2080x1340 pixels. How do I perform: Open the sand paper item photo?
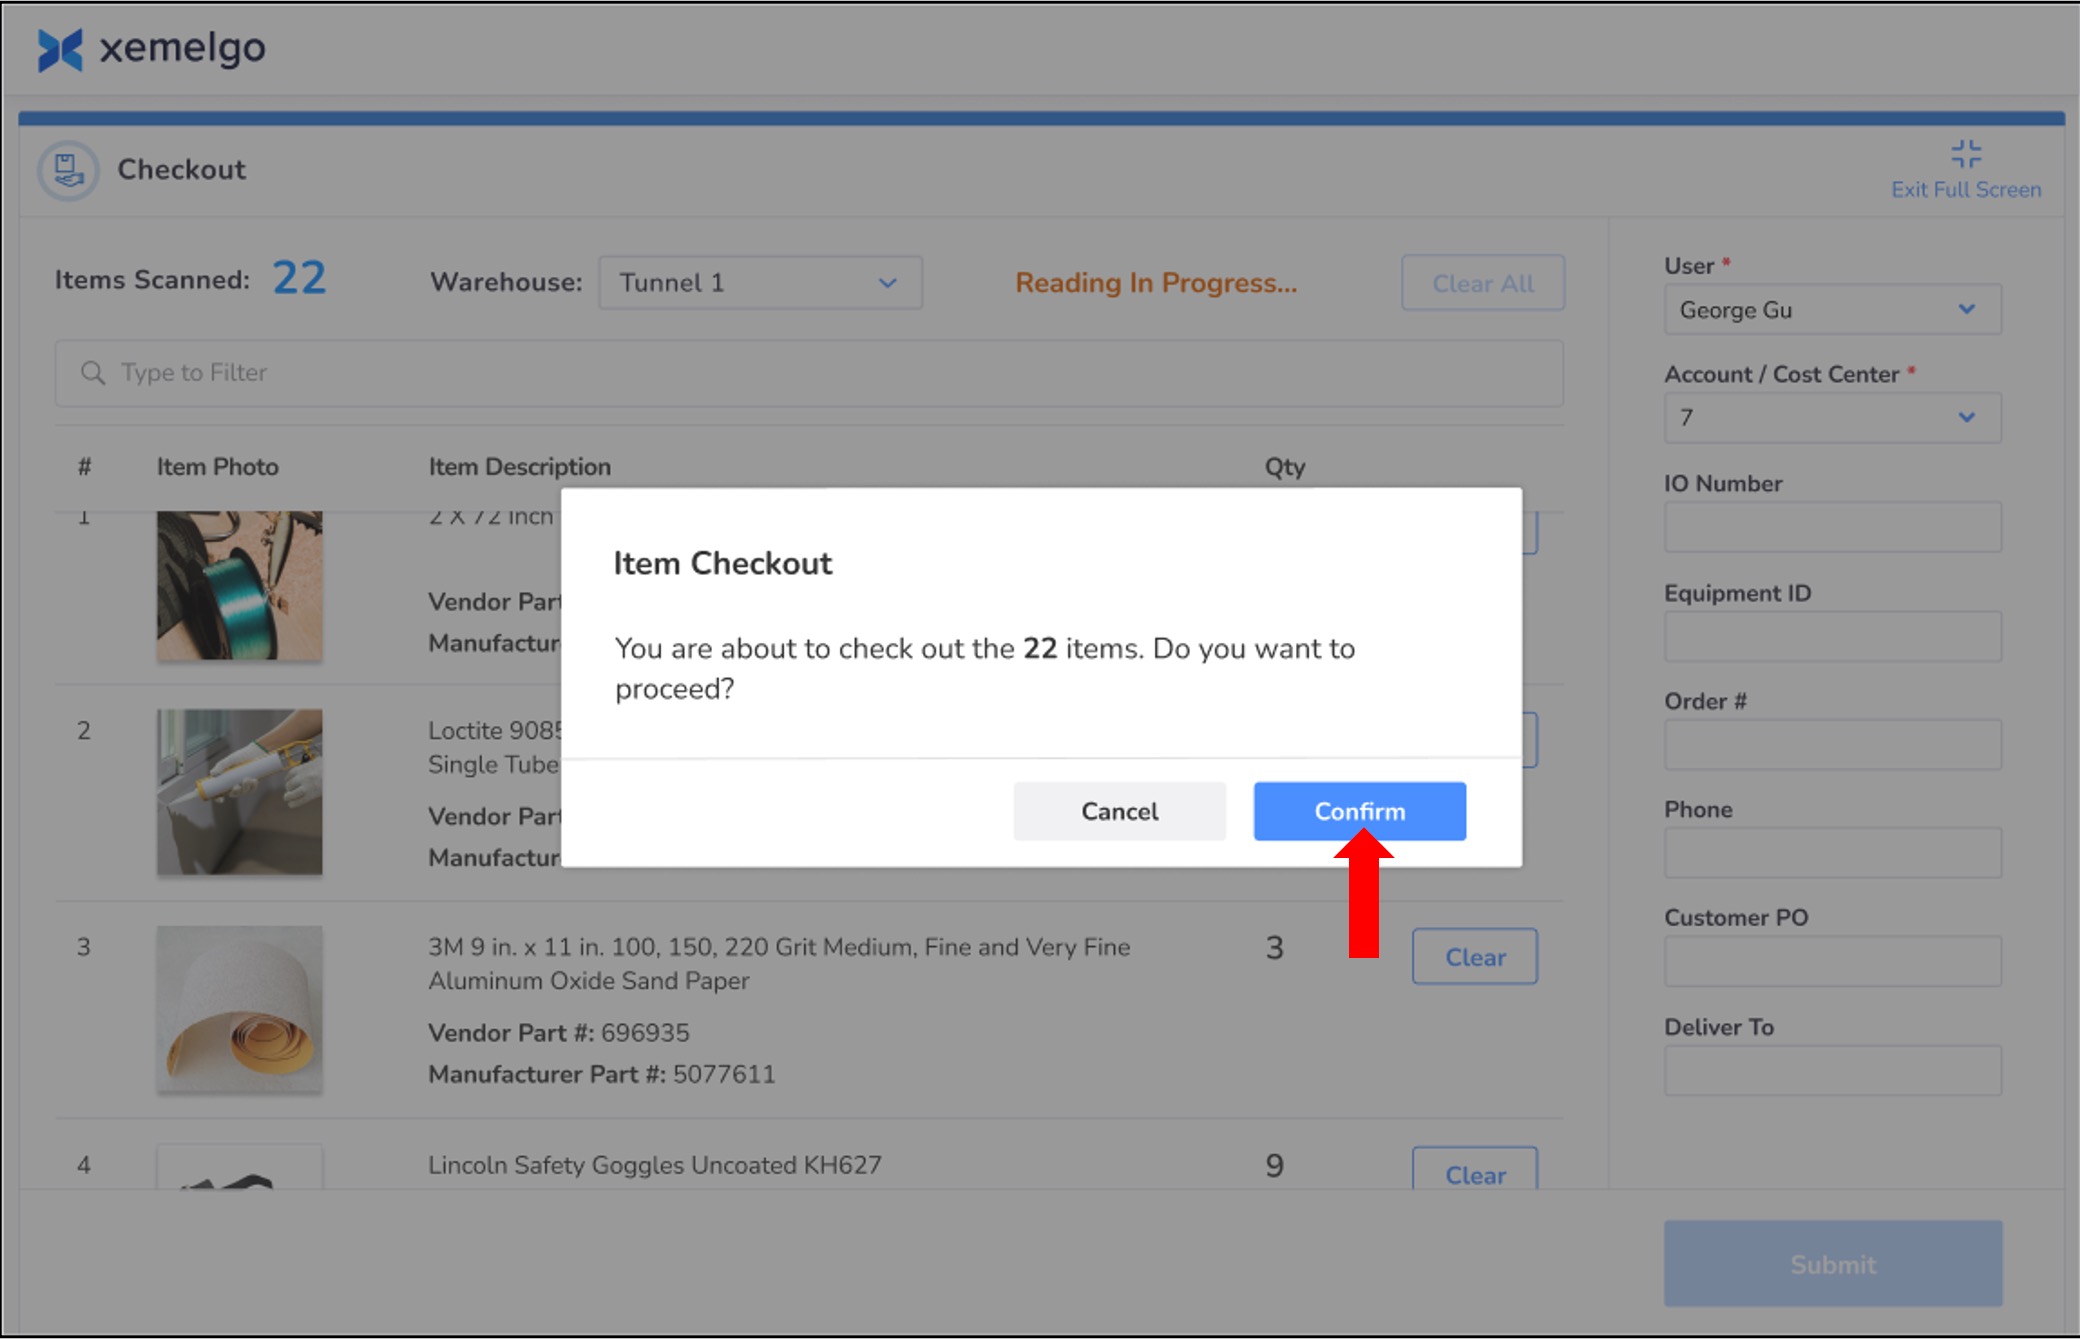(x=240, y=1008)
